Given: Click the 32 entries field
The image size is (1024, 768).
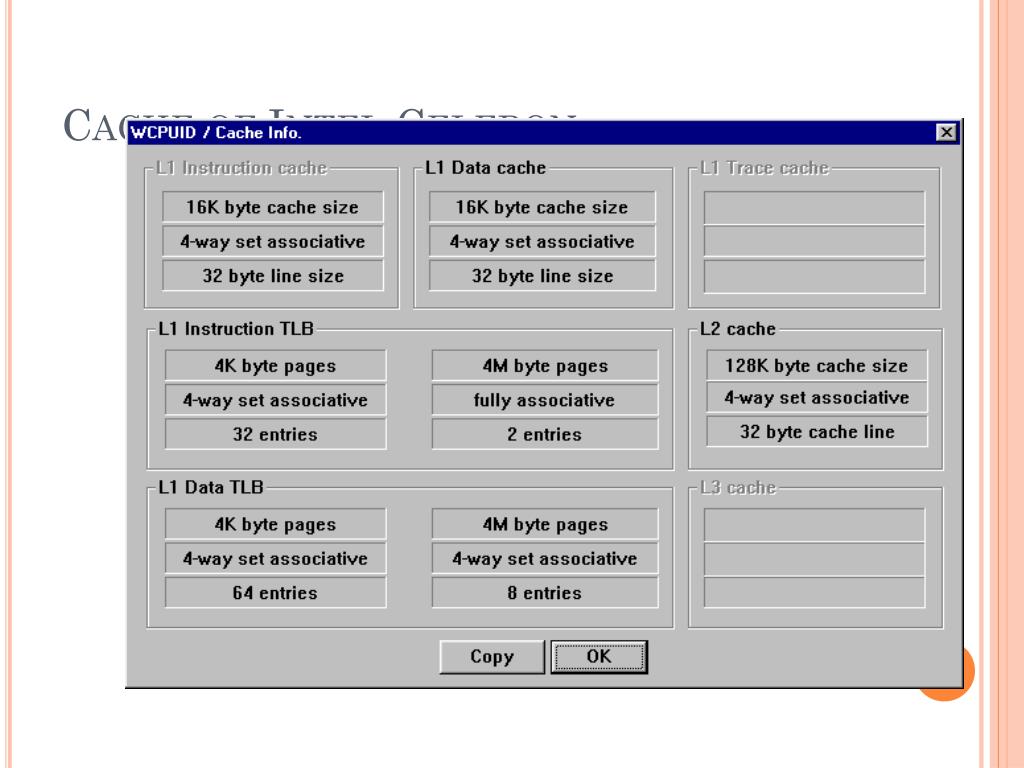Looking at the screenshot, I should (x=276, y=434).
